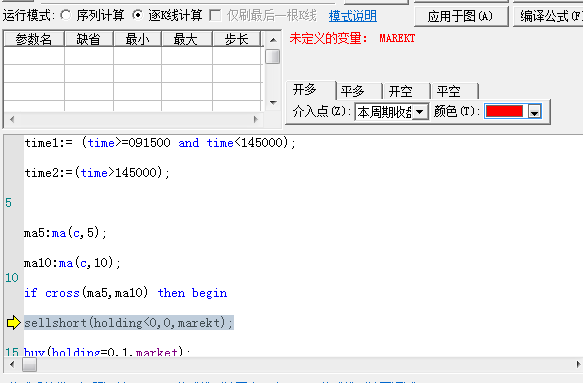Click parameter table left scroll arrow

tap(12, 119)
